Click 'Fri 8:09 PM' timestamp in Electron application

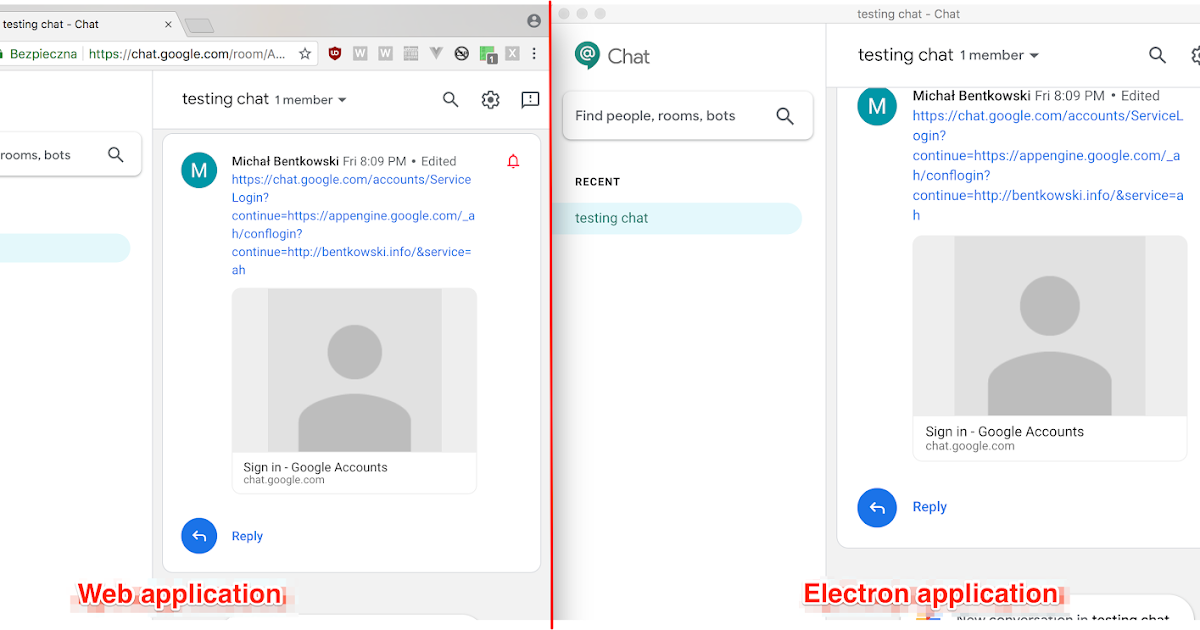click(x=1070, y=96)
